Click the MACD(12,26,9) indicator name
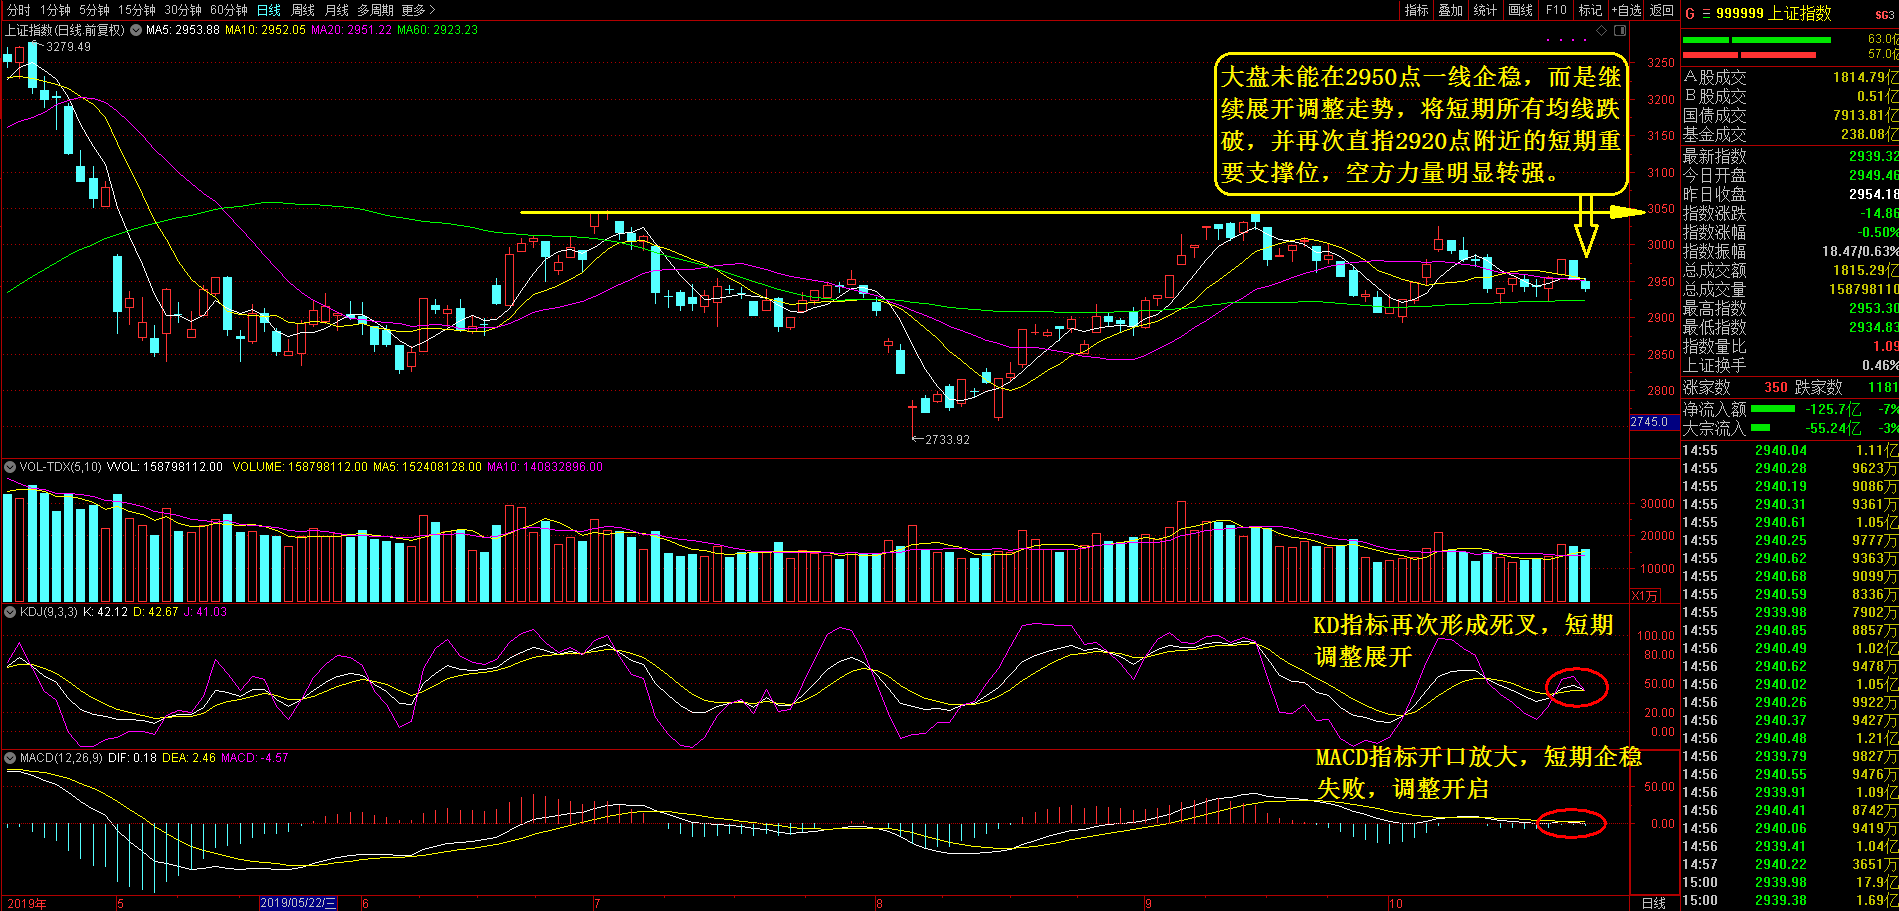 [x=61, y=758]
